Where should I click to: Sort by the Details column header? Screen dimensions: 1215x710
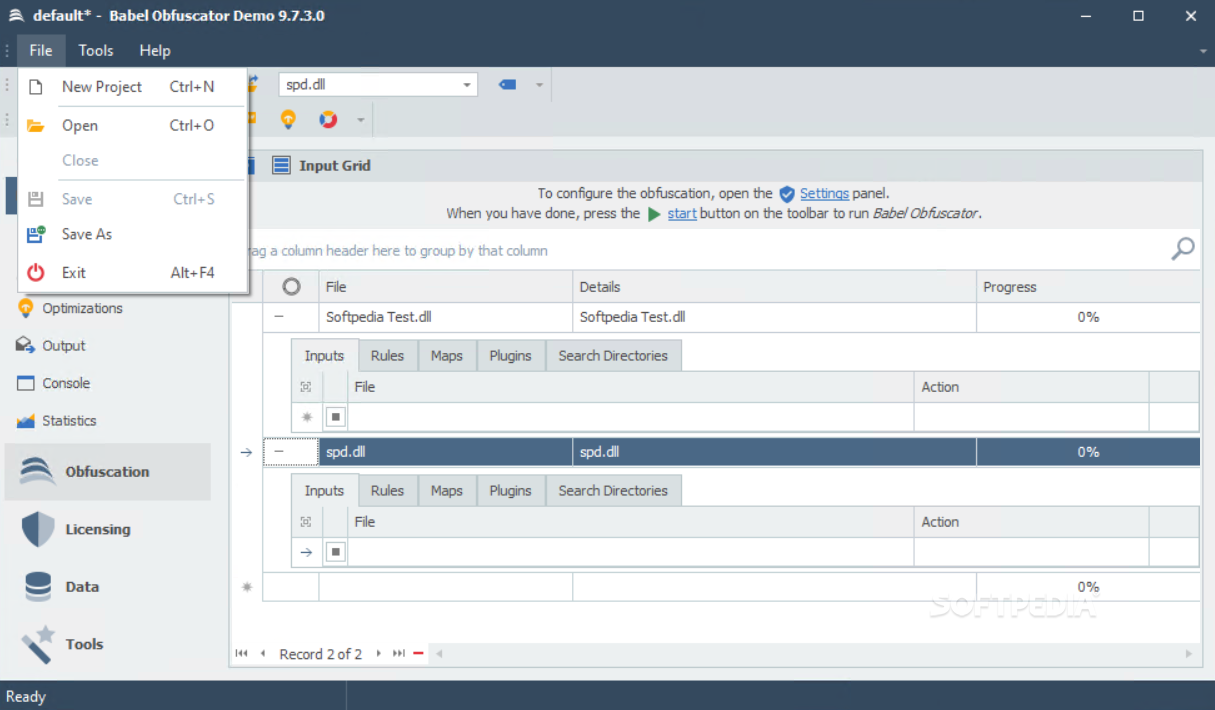775,287
